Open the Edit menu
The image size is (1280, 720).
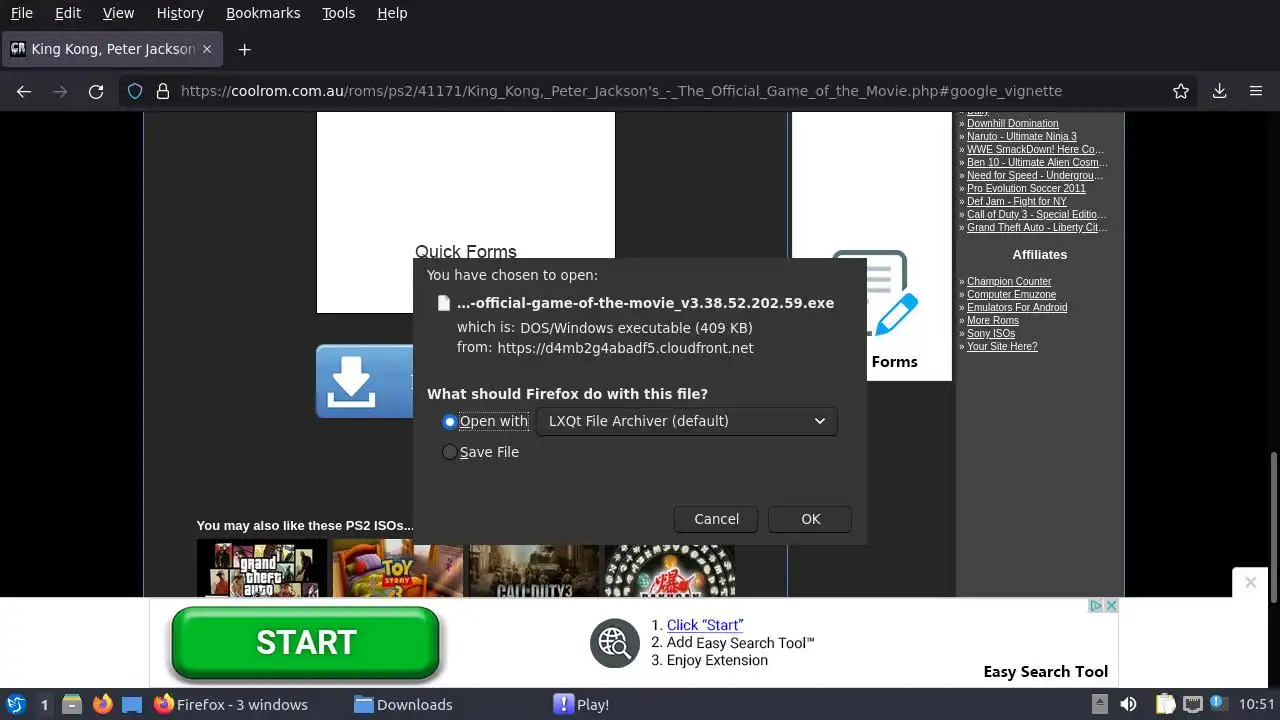coord(68,13)
